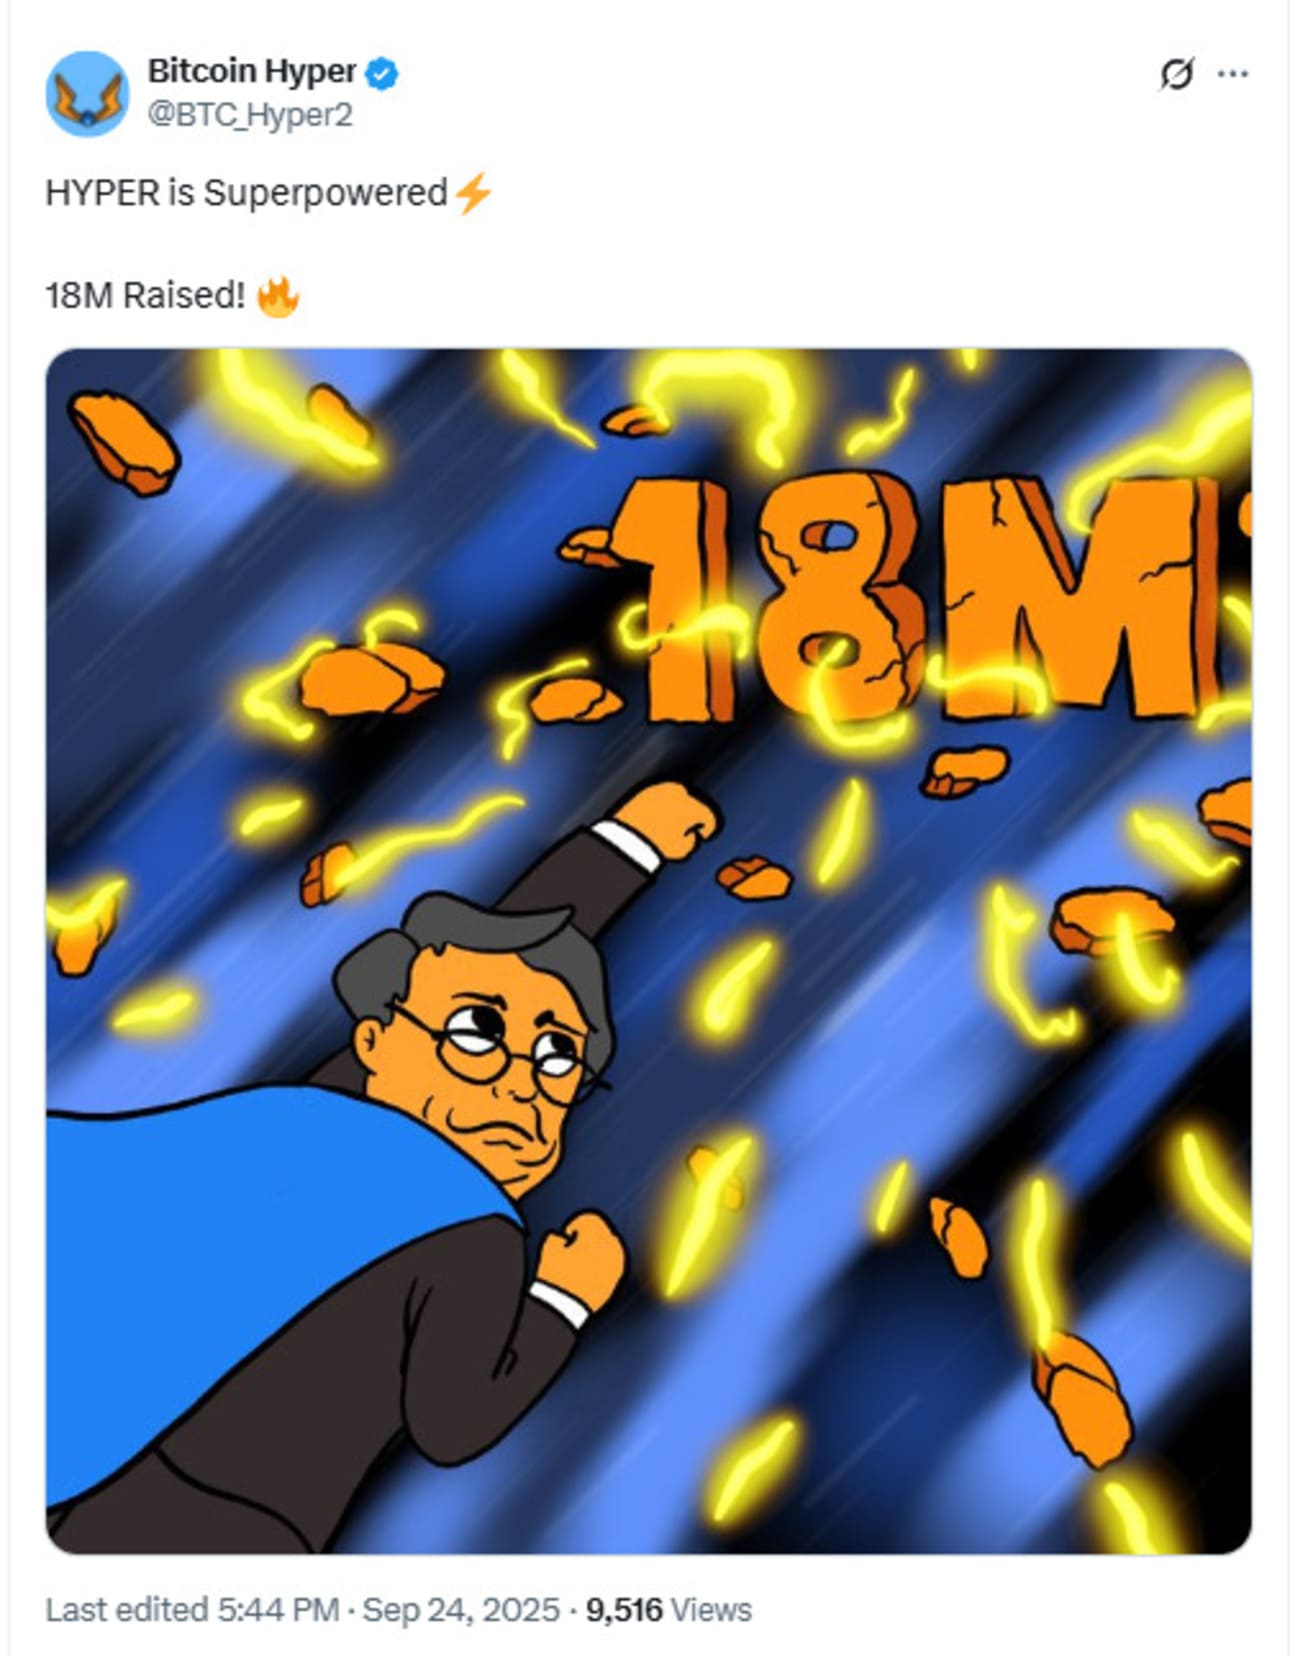Click the fire emoji after 18M Raised!

pos(278,297)
